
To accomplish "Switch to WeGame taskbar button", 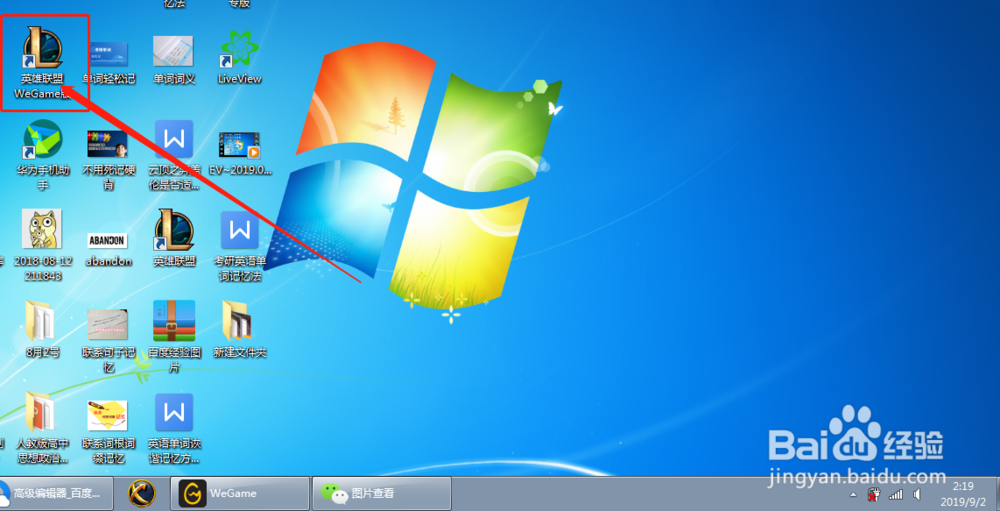I will tap(240, 493).
